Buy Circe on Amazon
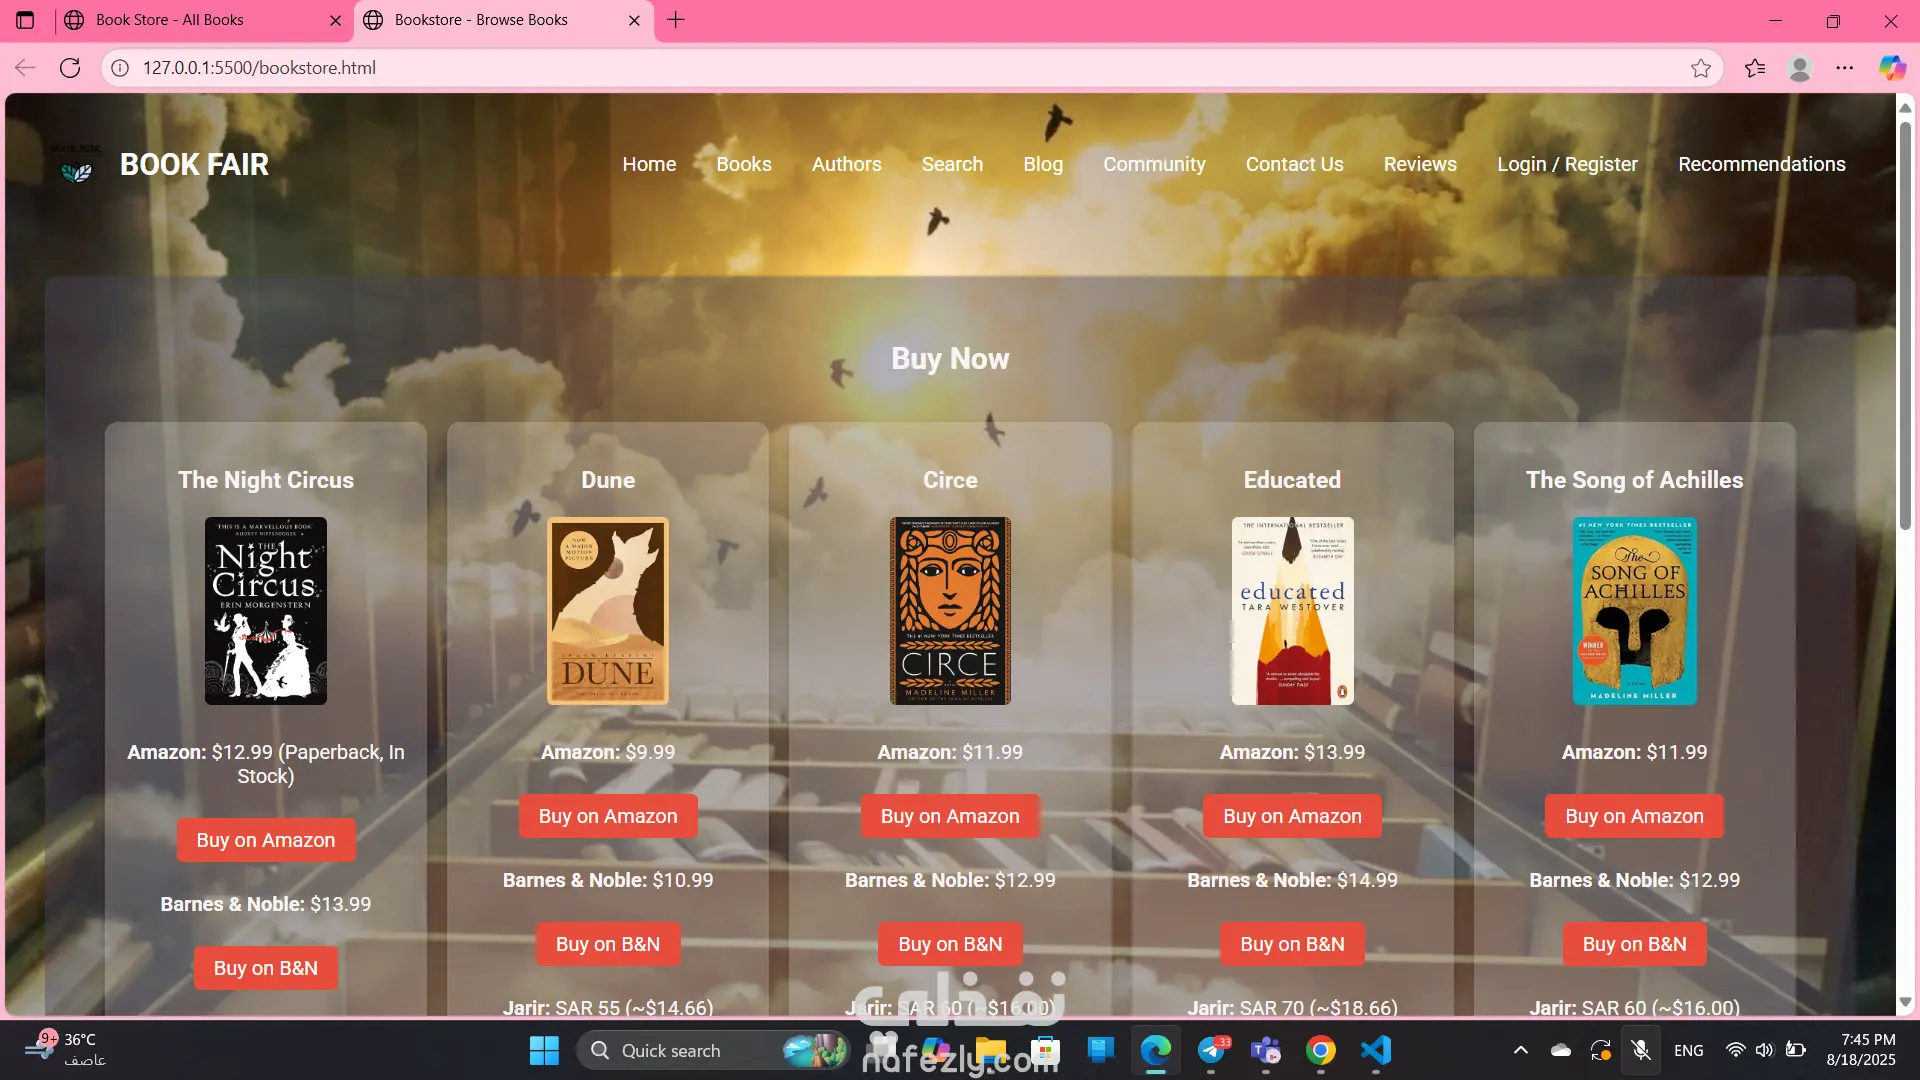 (x=950, y=816)
